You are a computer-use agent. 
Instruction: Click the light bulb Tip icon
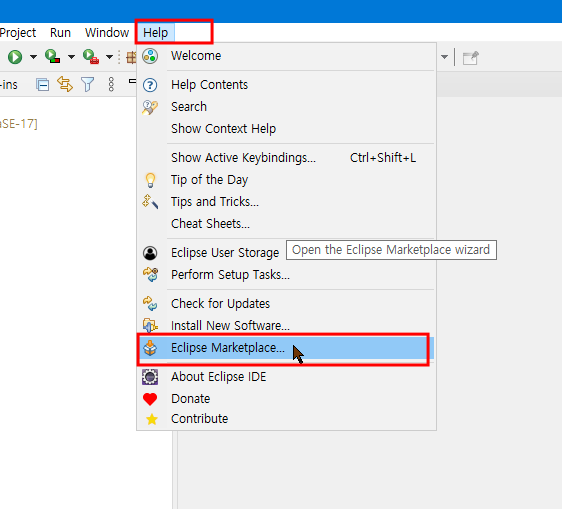(150, 180)
